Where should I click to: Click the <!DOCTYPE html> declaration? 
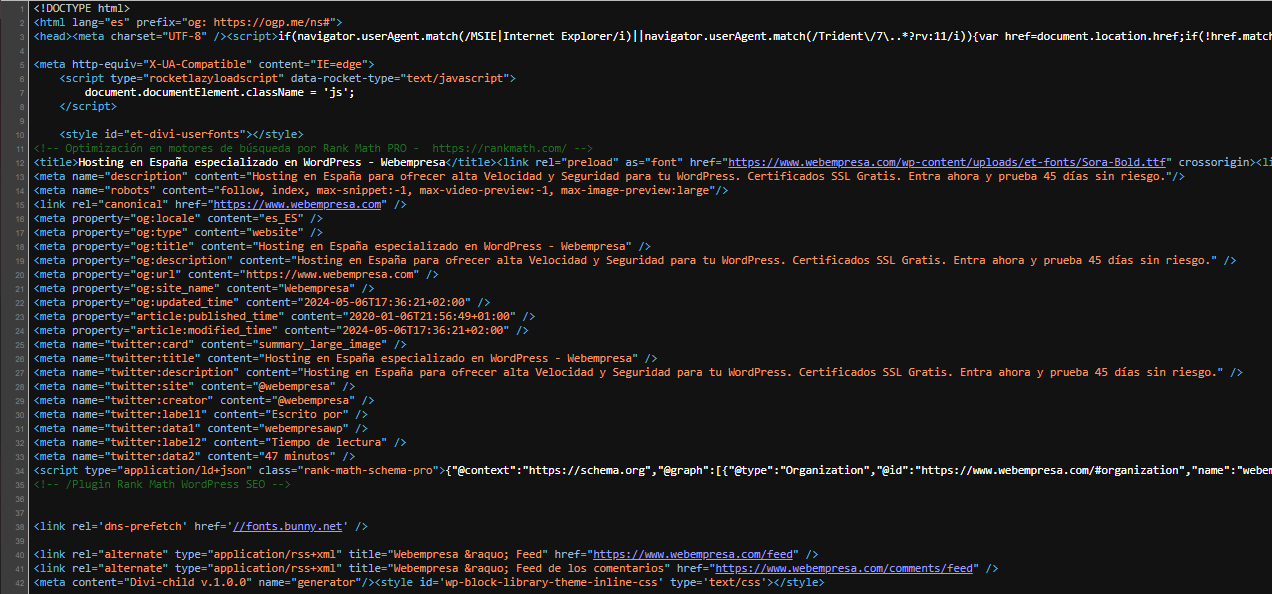82,8
